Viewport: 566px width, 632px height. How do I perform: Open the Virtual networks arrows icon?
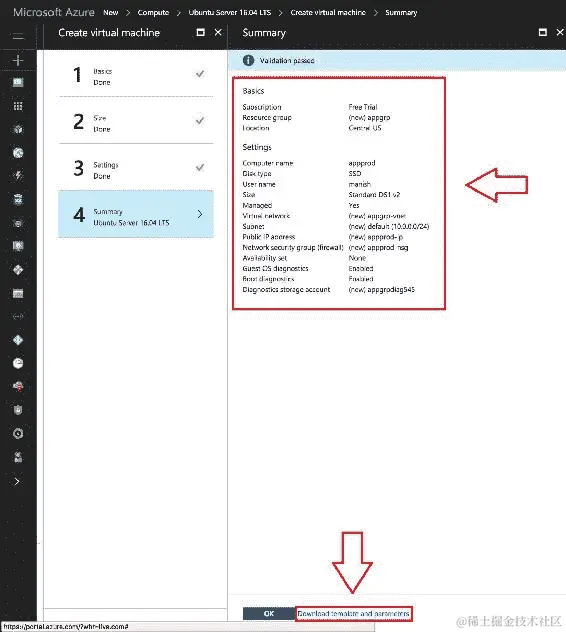(18, 316)
